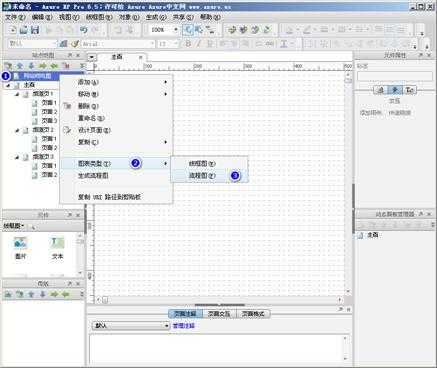
Task: Choose 线框图(W) in the 图表类型 submenu
Action: coord(209,164)
